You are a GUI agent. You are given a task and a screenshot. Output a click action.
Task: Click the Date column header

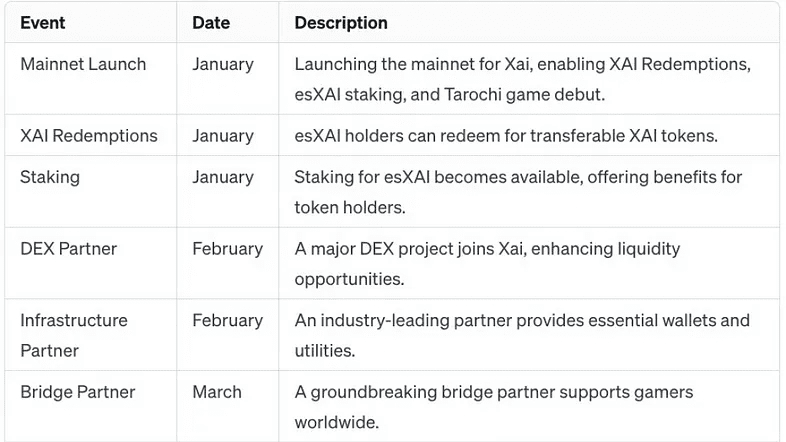tap(211, 23)
